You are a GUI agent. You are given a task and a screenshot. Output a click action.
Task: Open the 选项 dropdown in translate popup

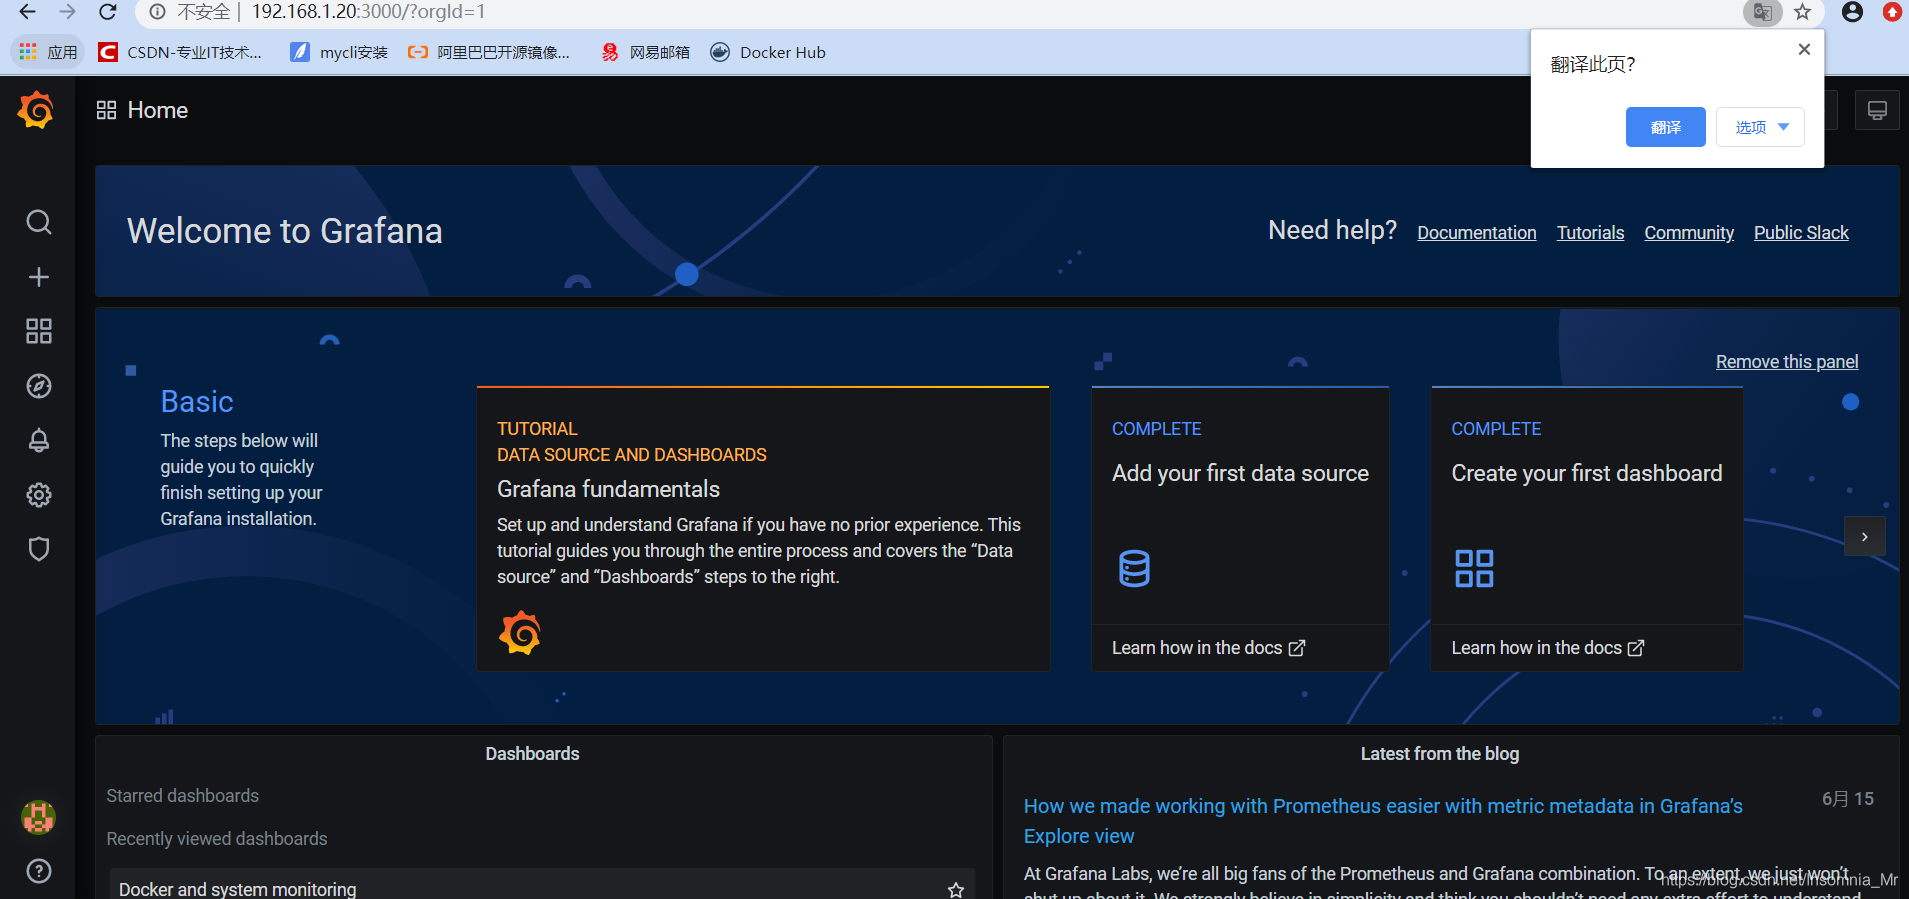(1760, 127)
